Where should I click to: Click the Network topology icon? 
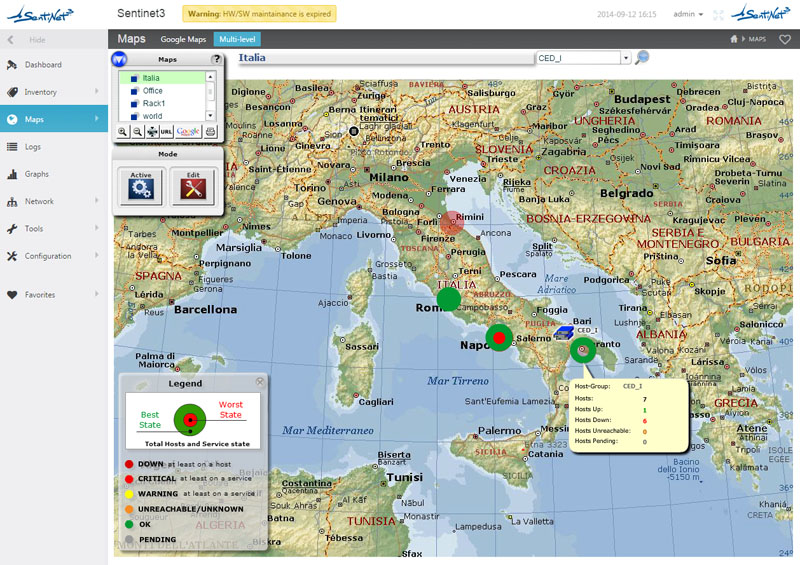coord(12,202)
